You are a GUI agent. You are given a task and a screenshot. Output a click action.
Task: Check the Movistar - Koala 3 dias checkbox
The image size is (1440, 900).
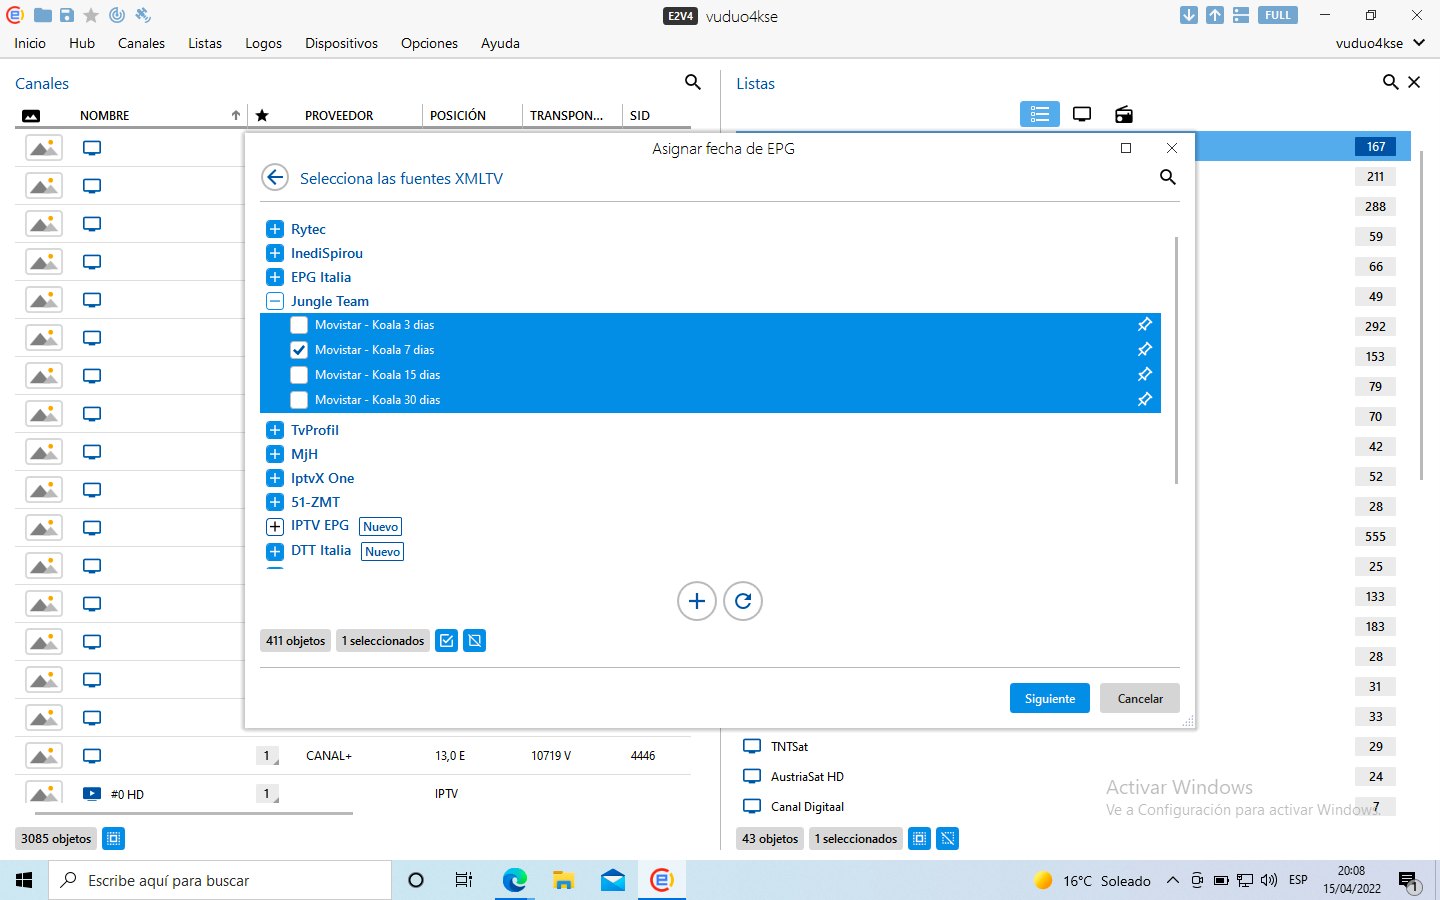click(x=299, y=325)
